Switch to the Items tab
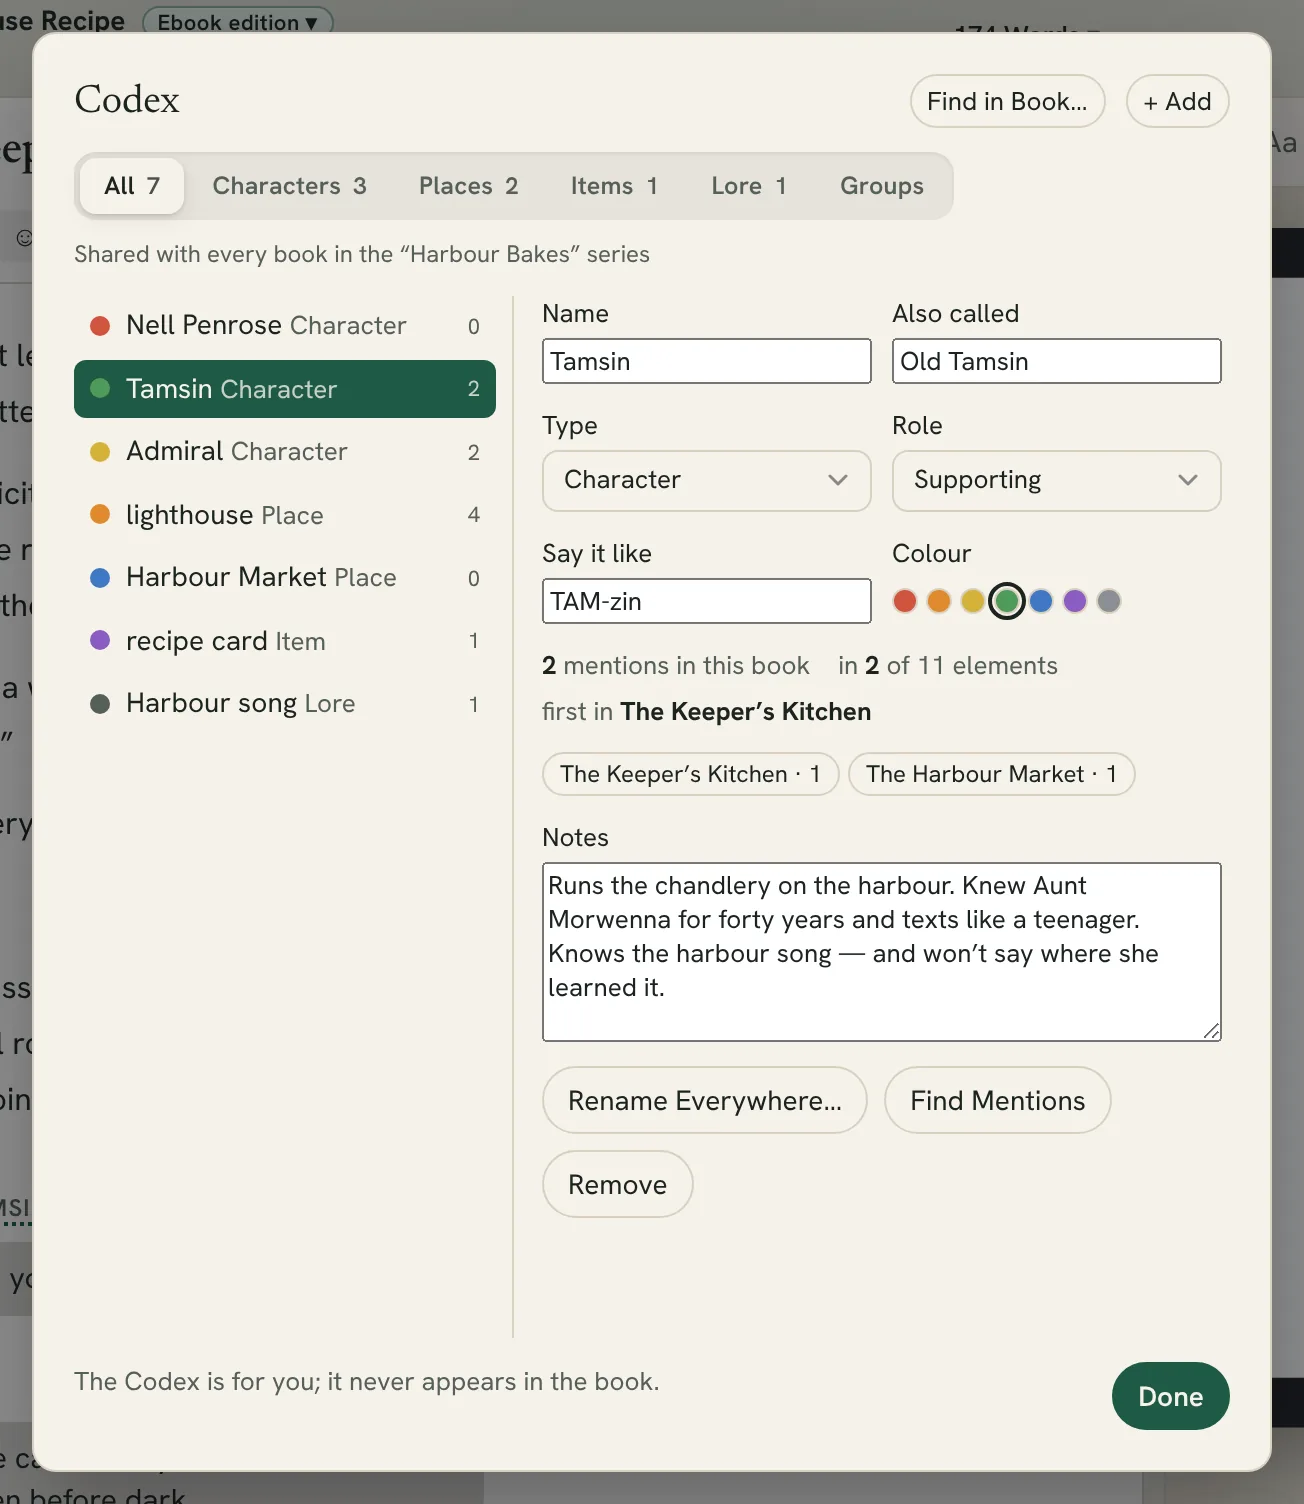The width and height of the screenshot is (1304, 1504). tap(614, 186)
